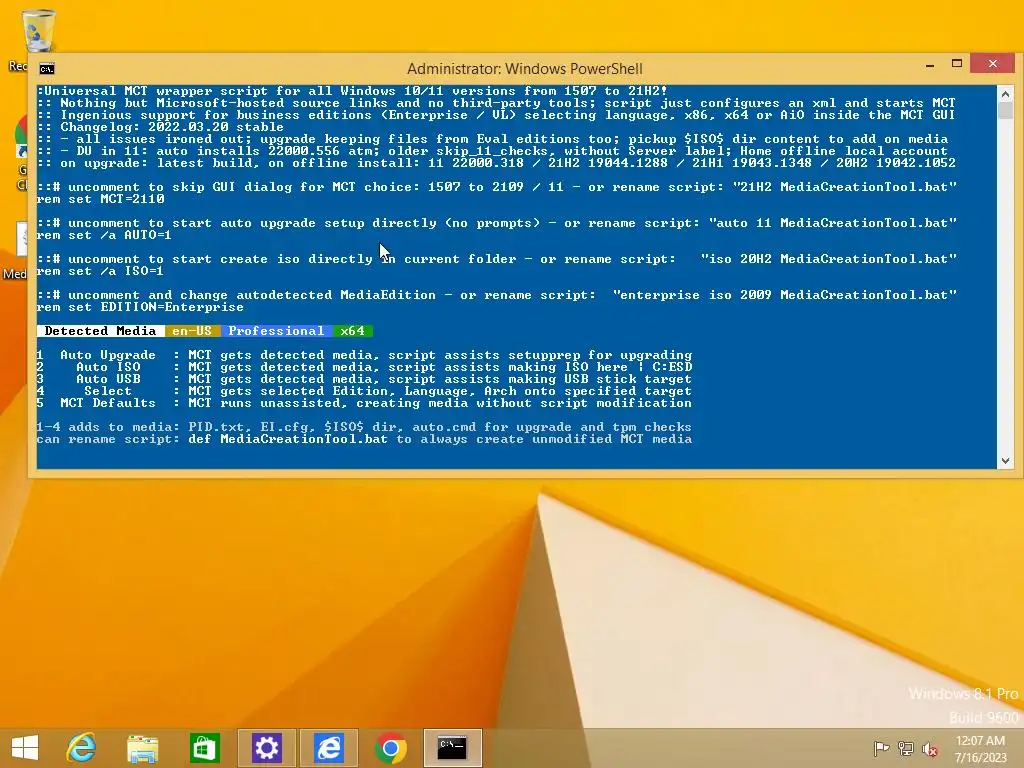Open PC settings gear in taskbar
The width and height of the screenshot is (1024, 768).
(266, 748)
